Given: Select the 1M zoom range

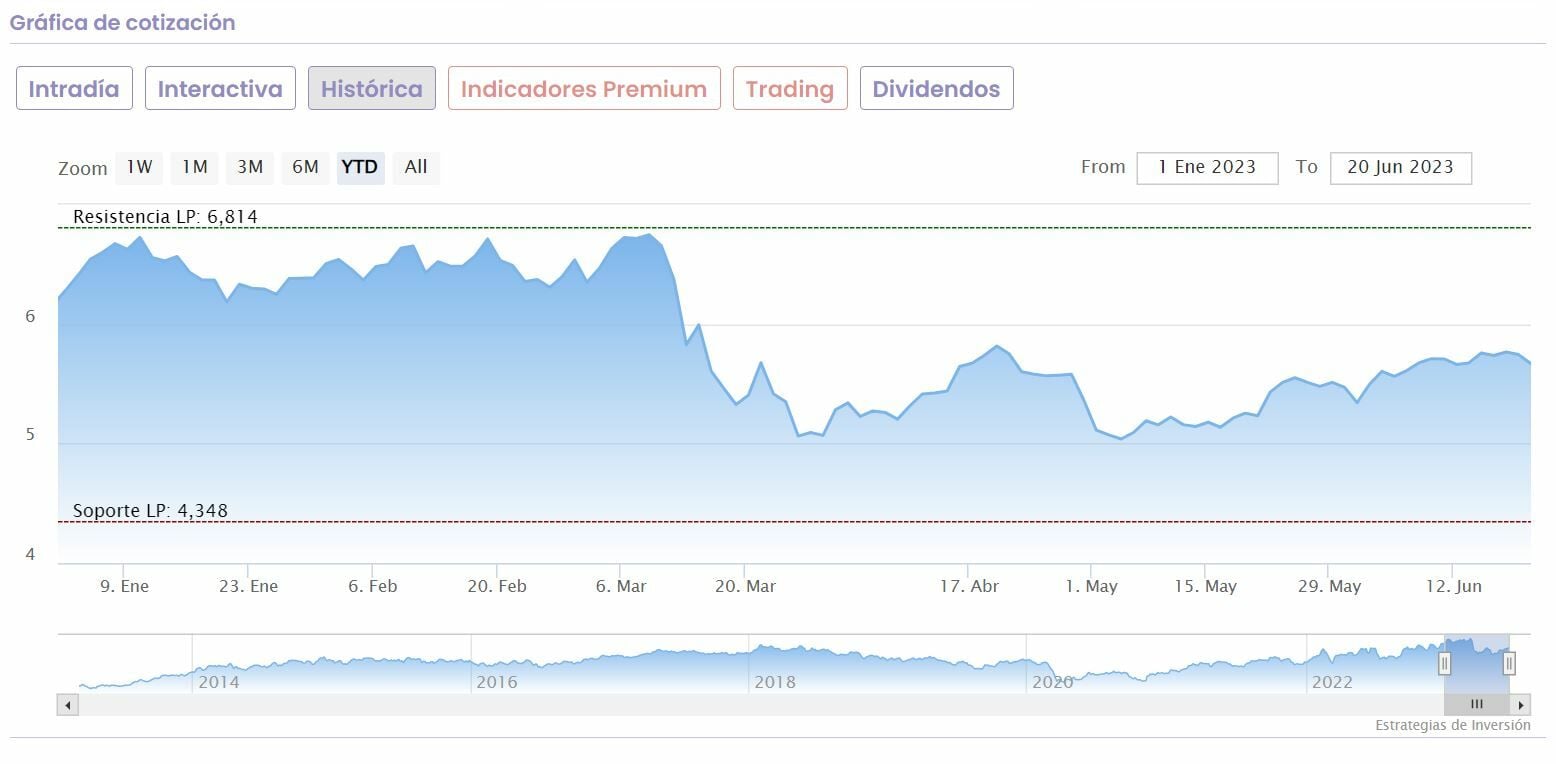Looking at the screenshot, I should [x=195, y=167].
